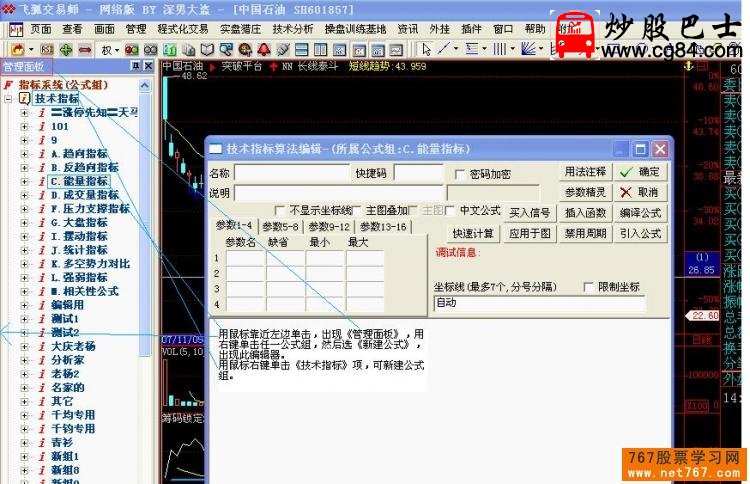Click the green plus toolbar icon
The width and height of the screenshot is (750, 484).
[x=66, y=49]
